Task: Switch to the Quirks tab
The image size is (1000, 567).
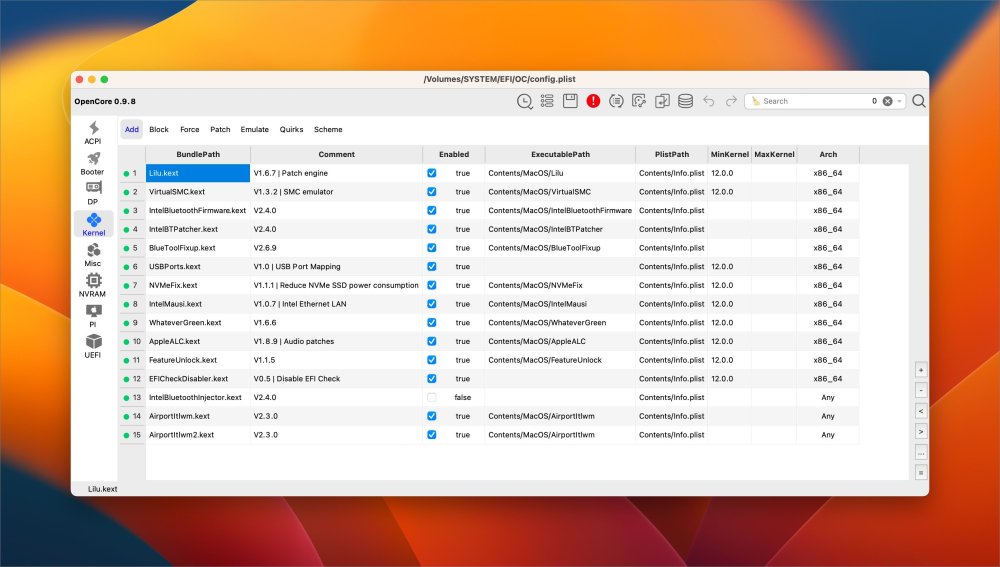Action: [x=291, y=129]
